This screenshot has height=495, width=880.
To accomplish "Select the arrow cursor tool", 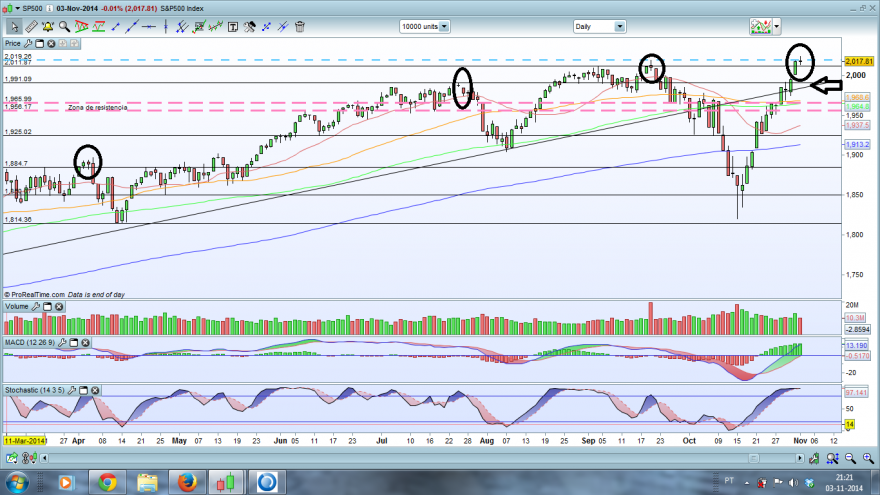I will 14,26.
